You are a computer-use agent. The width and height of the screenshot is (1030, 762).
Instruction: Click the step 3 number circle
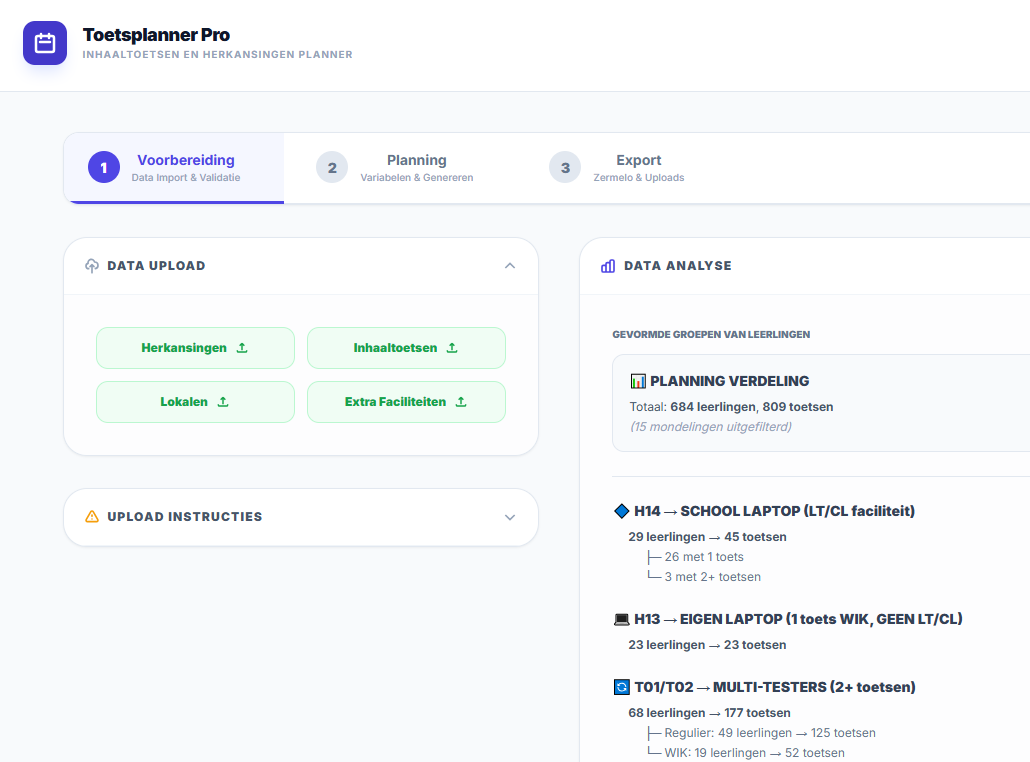pos(565,168)
